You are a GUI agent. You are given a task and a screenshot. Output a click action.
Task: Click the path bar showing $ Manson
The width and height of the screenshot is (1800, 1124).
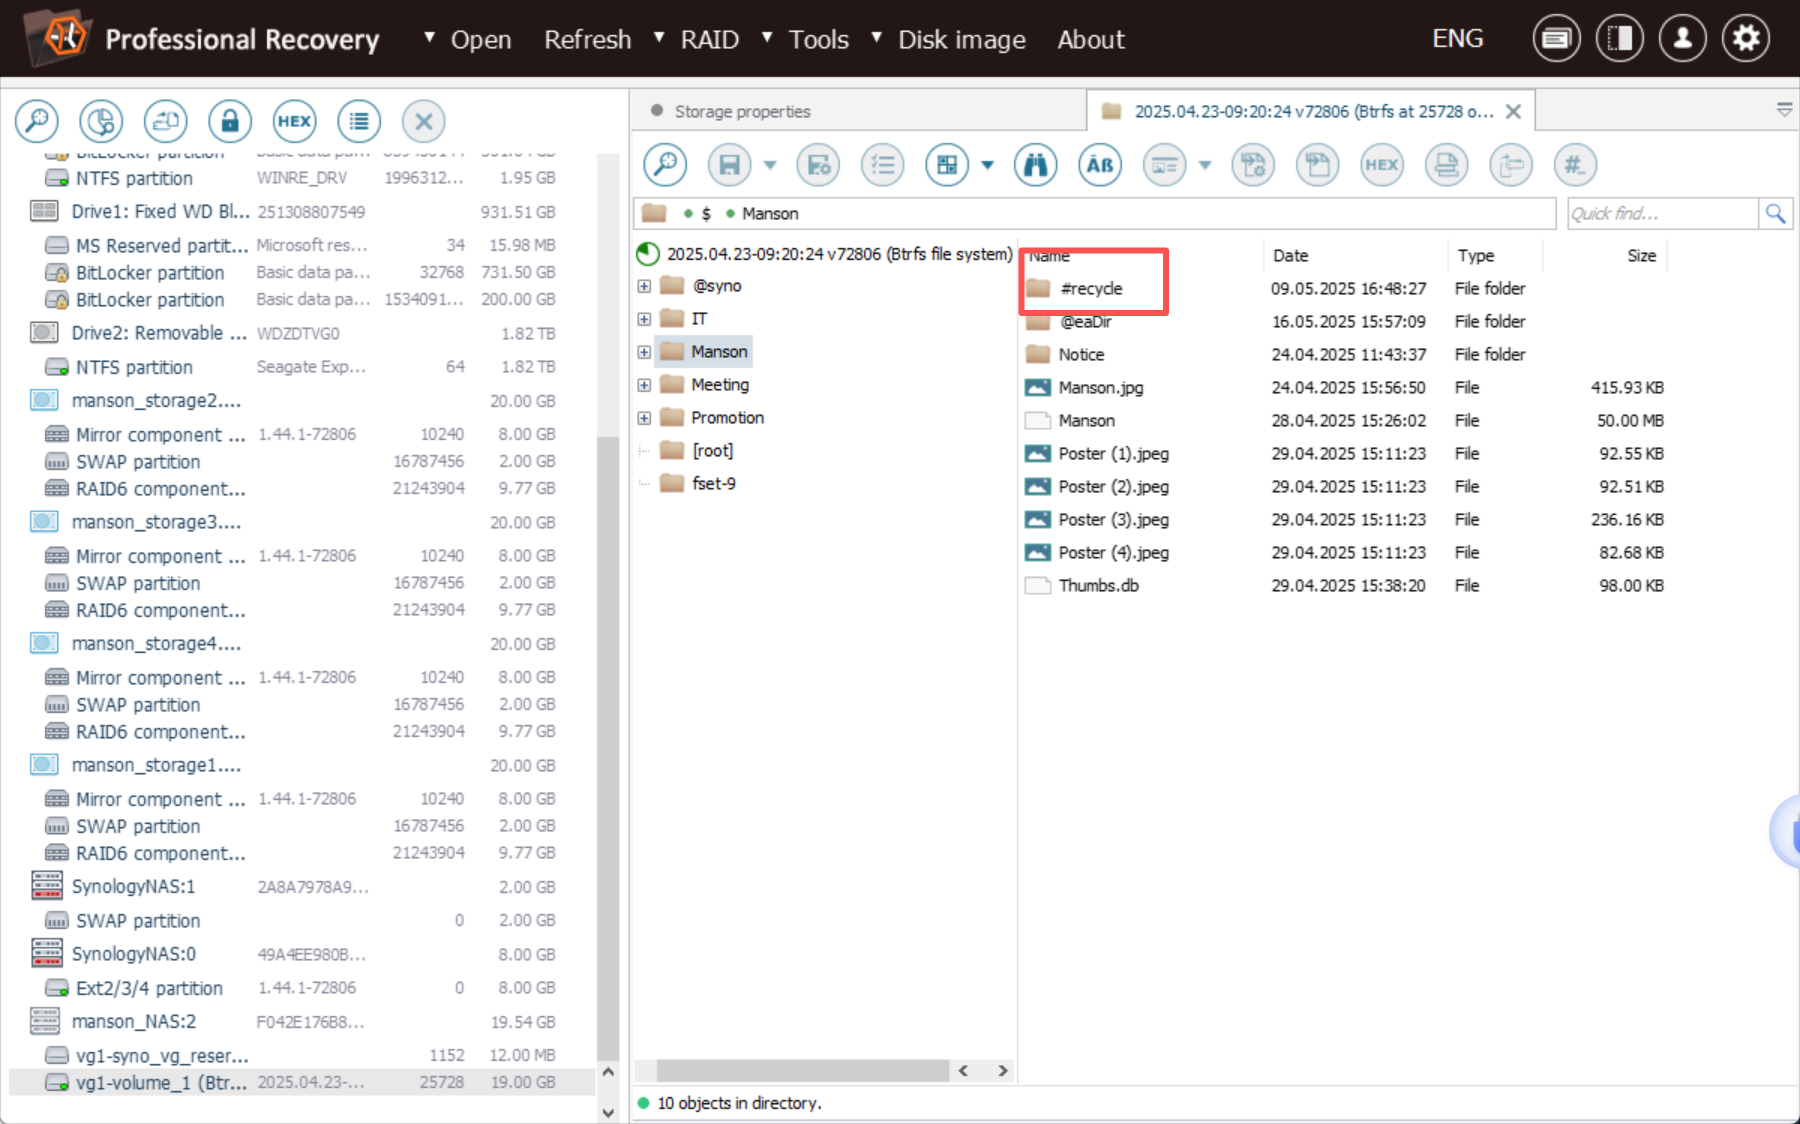1095,213
